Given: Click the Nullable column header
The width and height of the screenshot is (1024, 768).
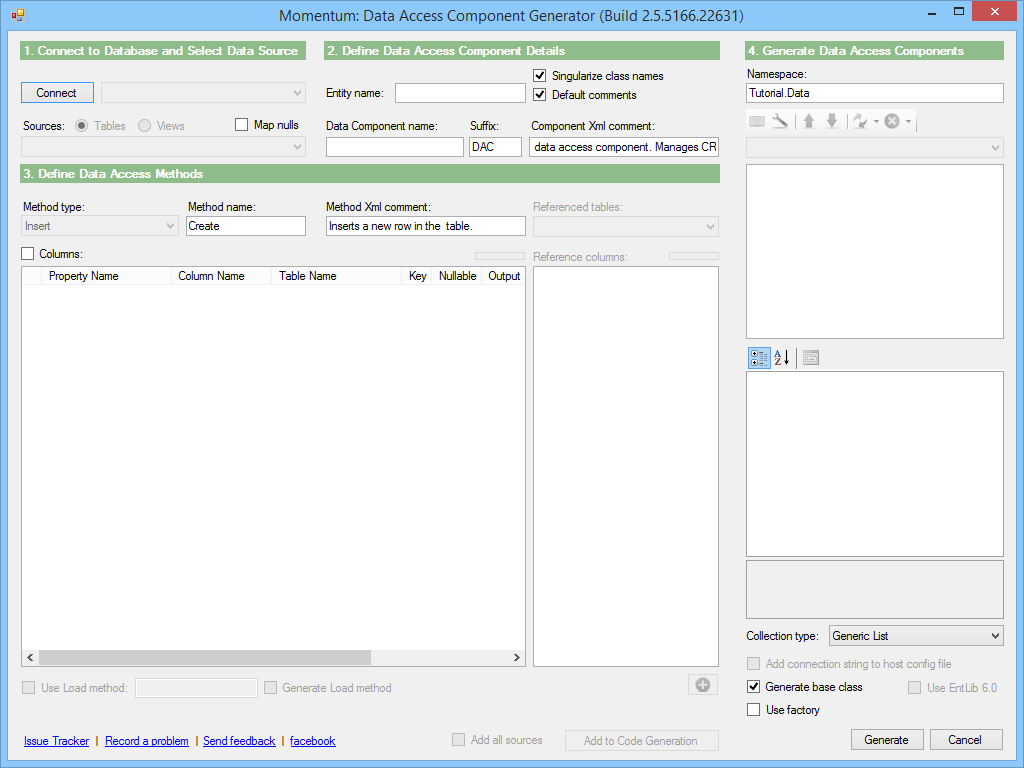Looking at the screenshot, I should 457,276.
